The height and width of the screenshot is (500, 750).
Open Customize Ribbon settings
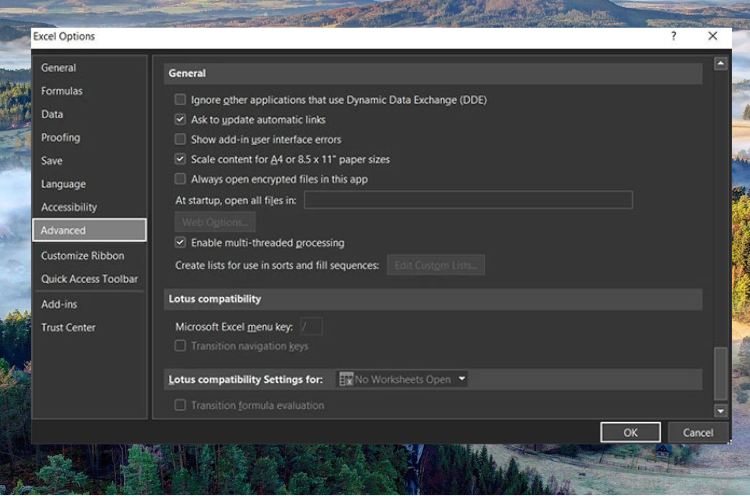(82, 256)
